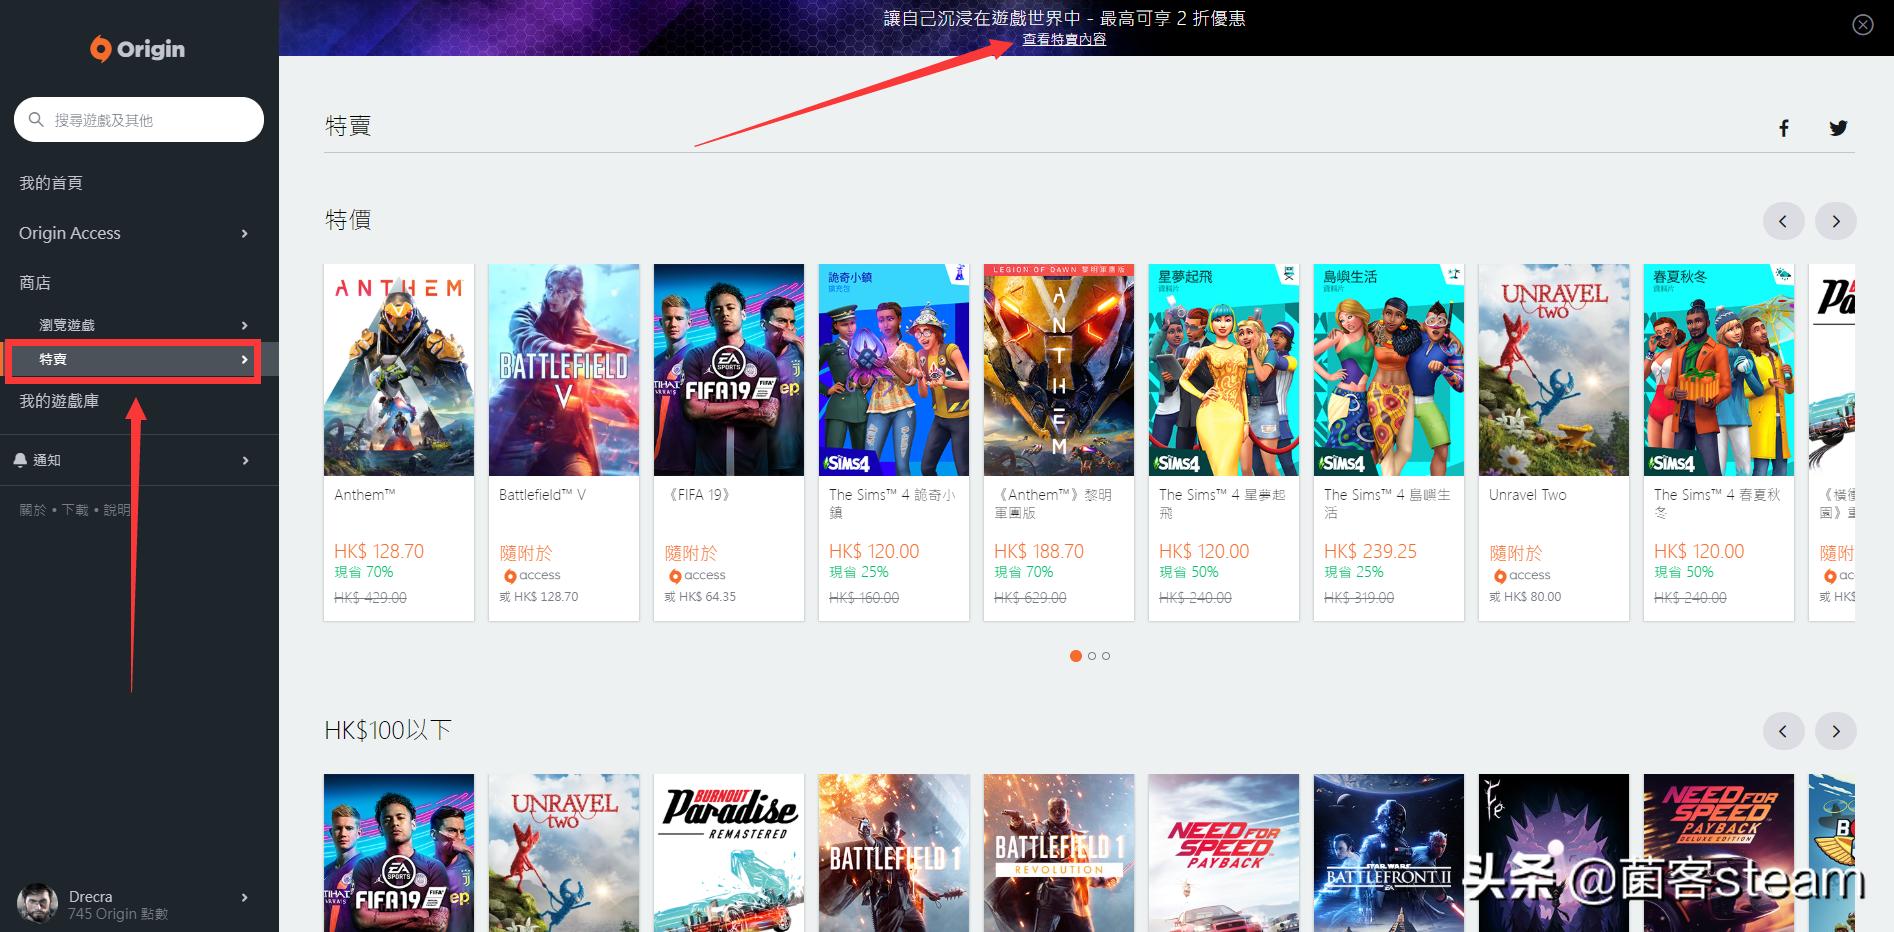Click the notification bell icon beside 通知
1894x932 pixels.
click(x=22, y=459)
